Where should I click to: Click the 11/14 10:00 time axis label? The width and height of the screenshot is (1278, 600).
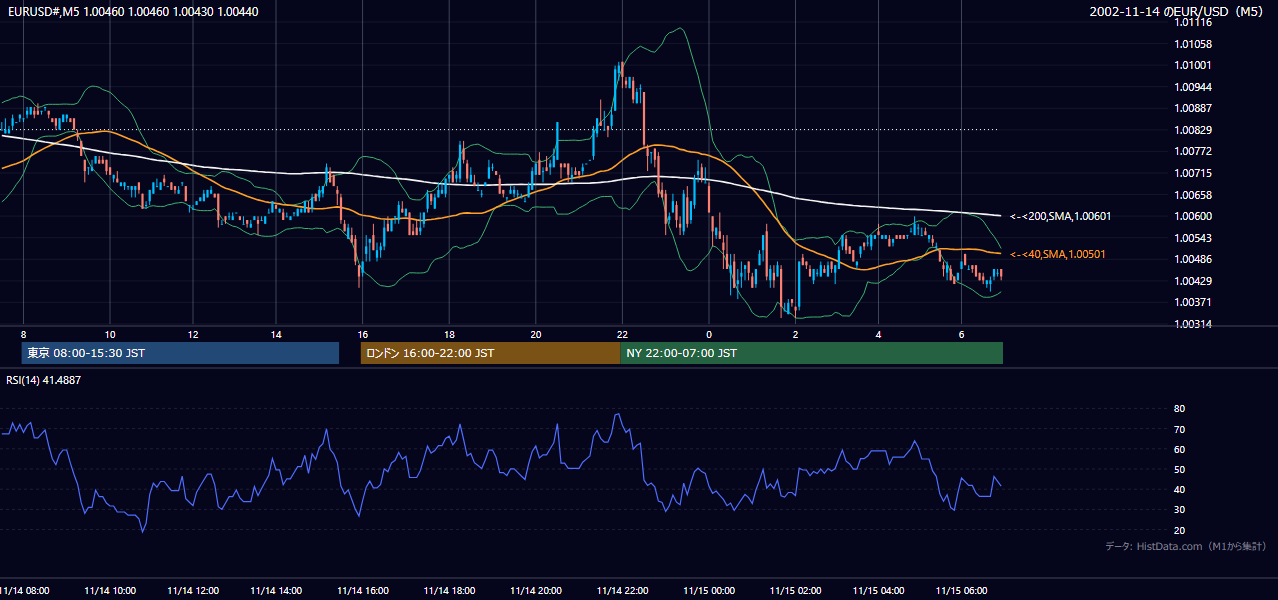[109, 590]
